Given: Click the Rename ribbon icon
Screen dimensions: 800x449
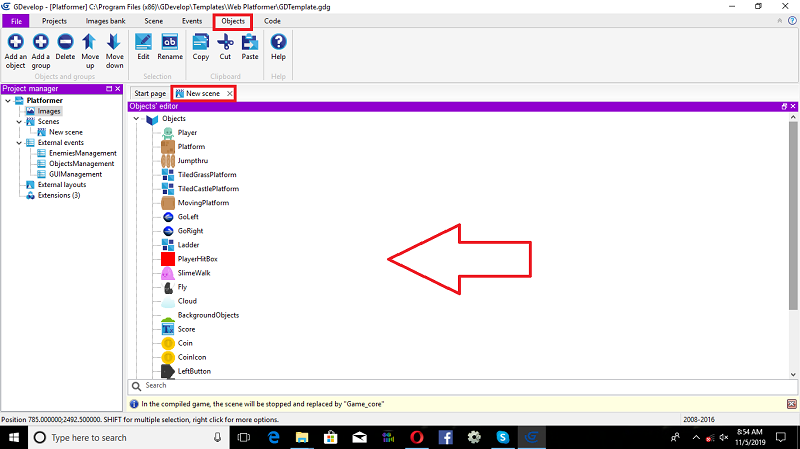Looking at the screenshot, I should click(169, 42).
